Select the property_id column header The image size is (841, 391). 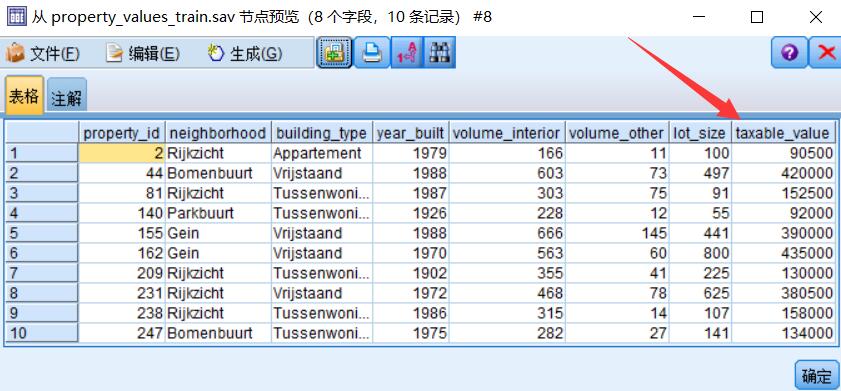coord(122,132)
